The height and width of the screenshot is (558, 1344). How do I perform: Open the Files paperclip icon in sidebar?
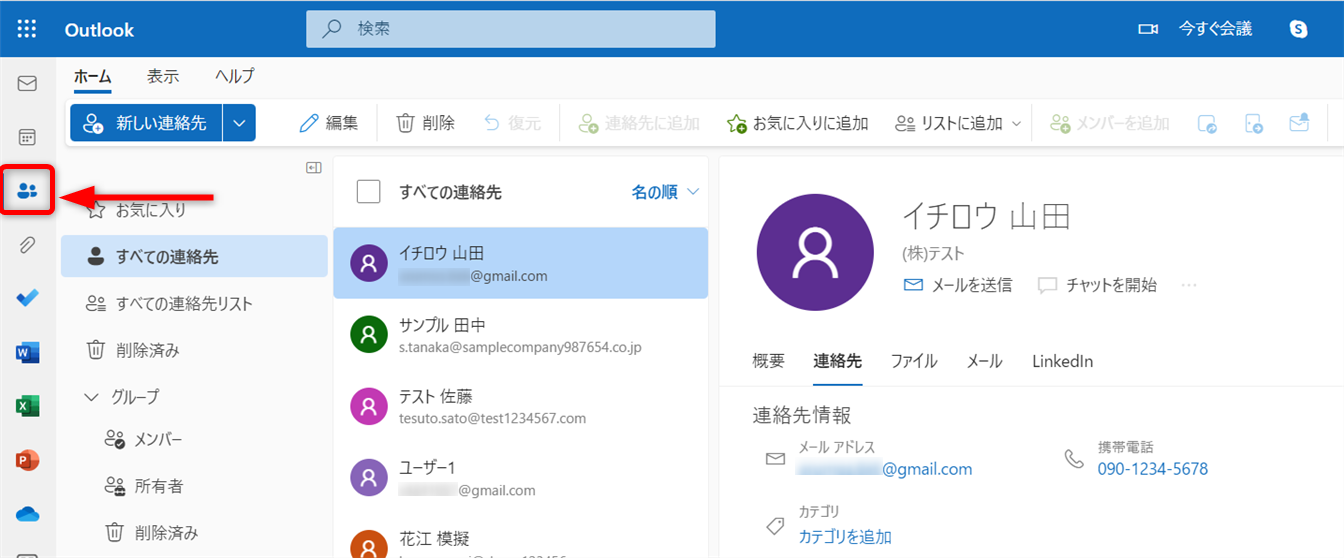(x=27, y=245)
